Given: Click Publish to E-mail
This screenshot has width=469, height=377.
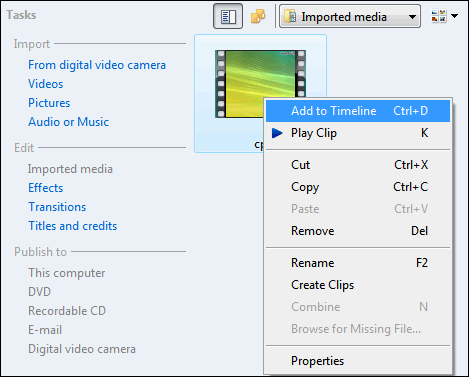Looking at the screenshot, I should 45,330.
